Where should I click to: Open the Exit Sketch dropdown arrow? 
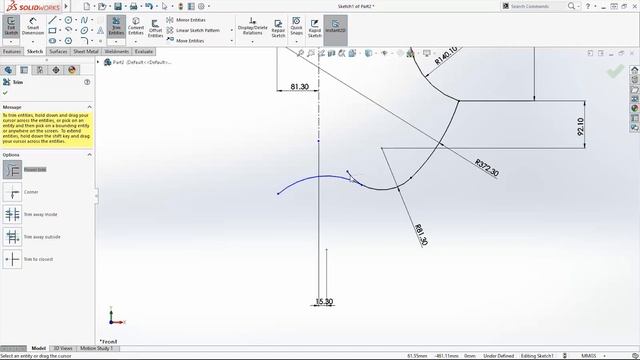pos(11,41)
